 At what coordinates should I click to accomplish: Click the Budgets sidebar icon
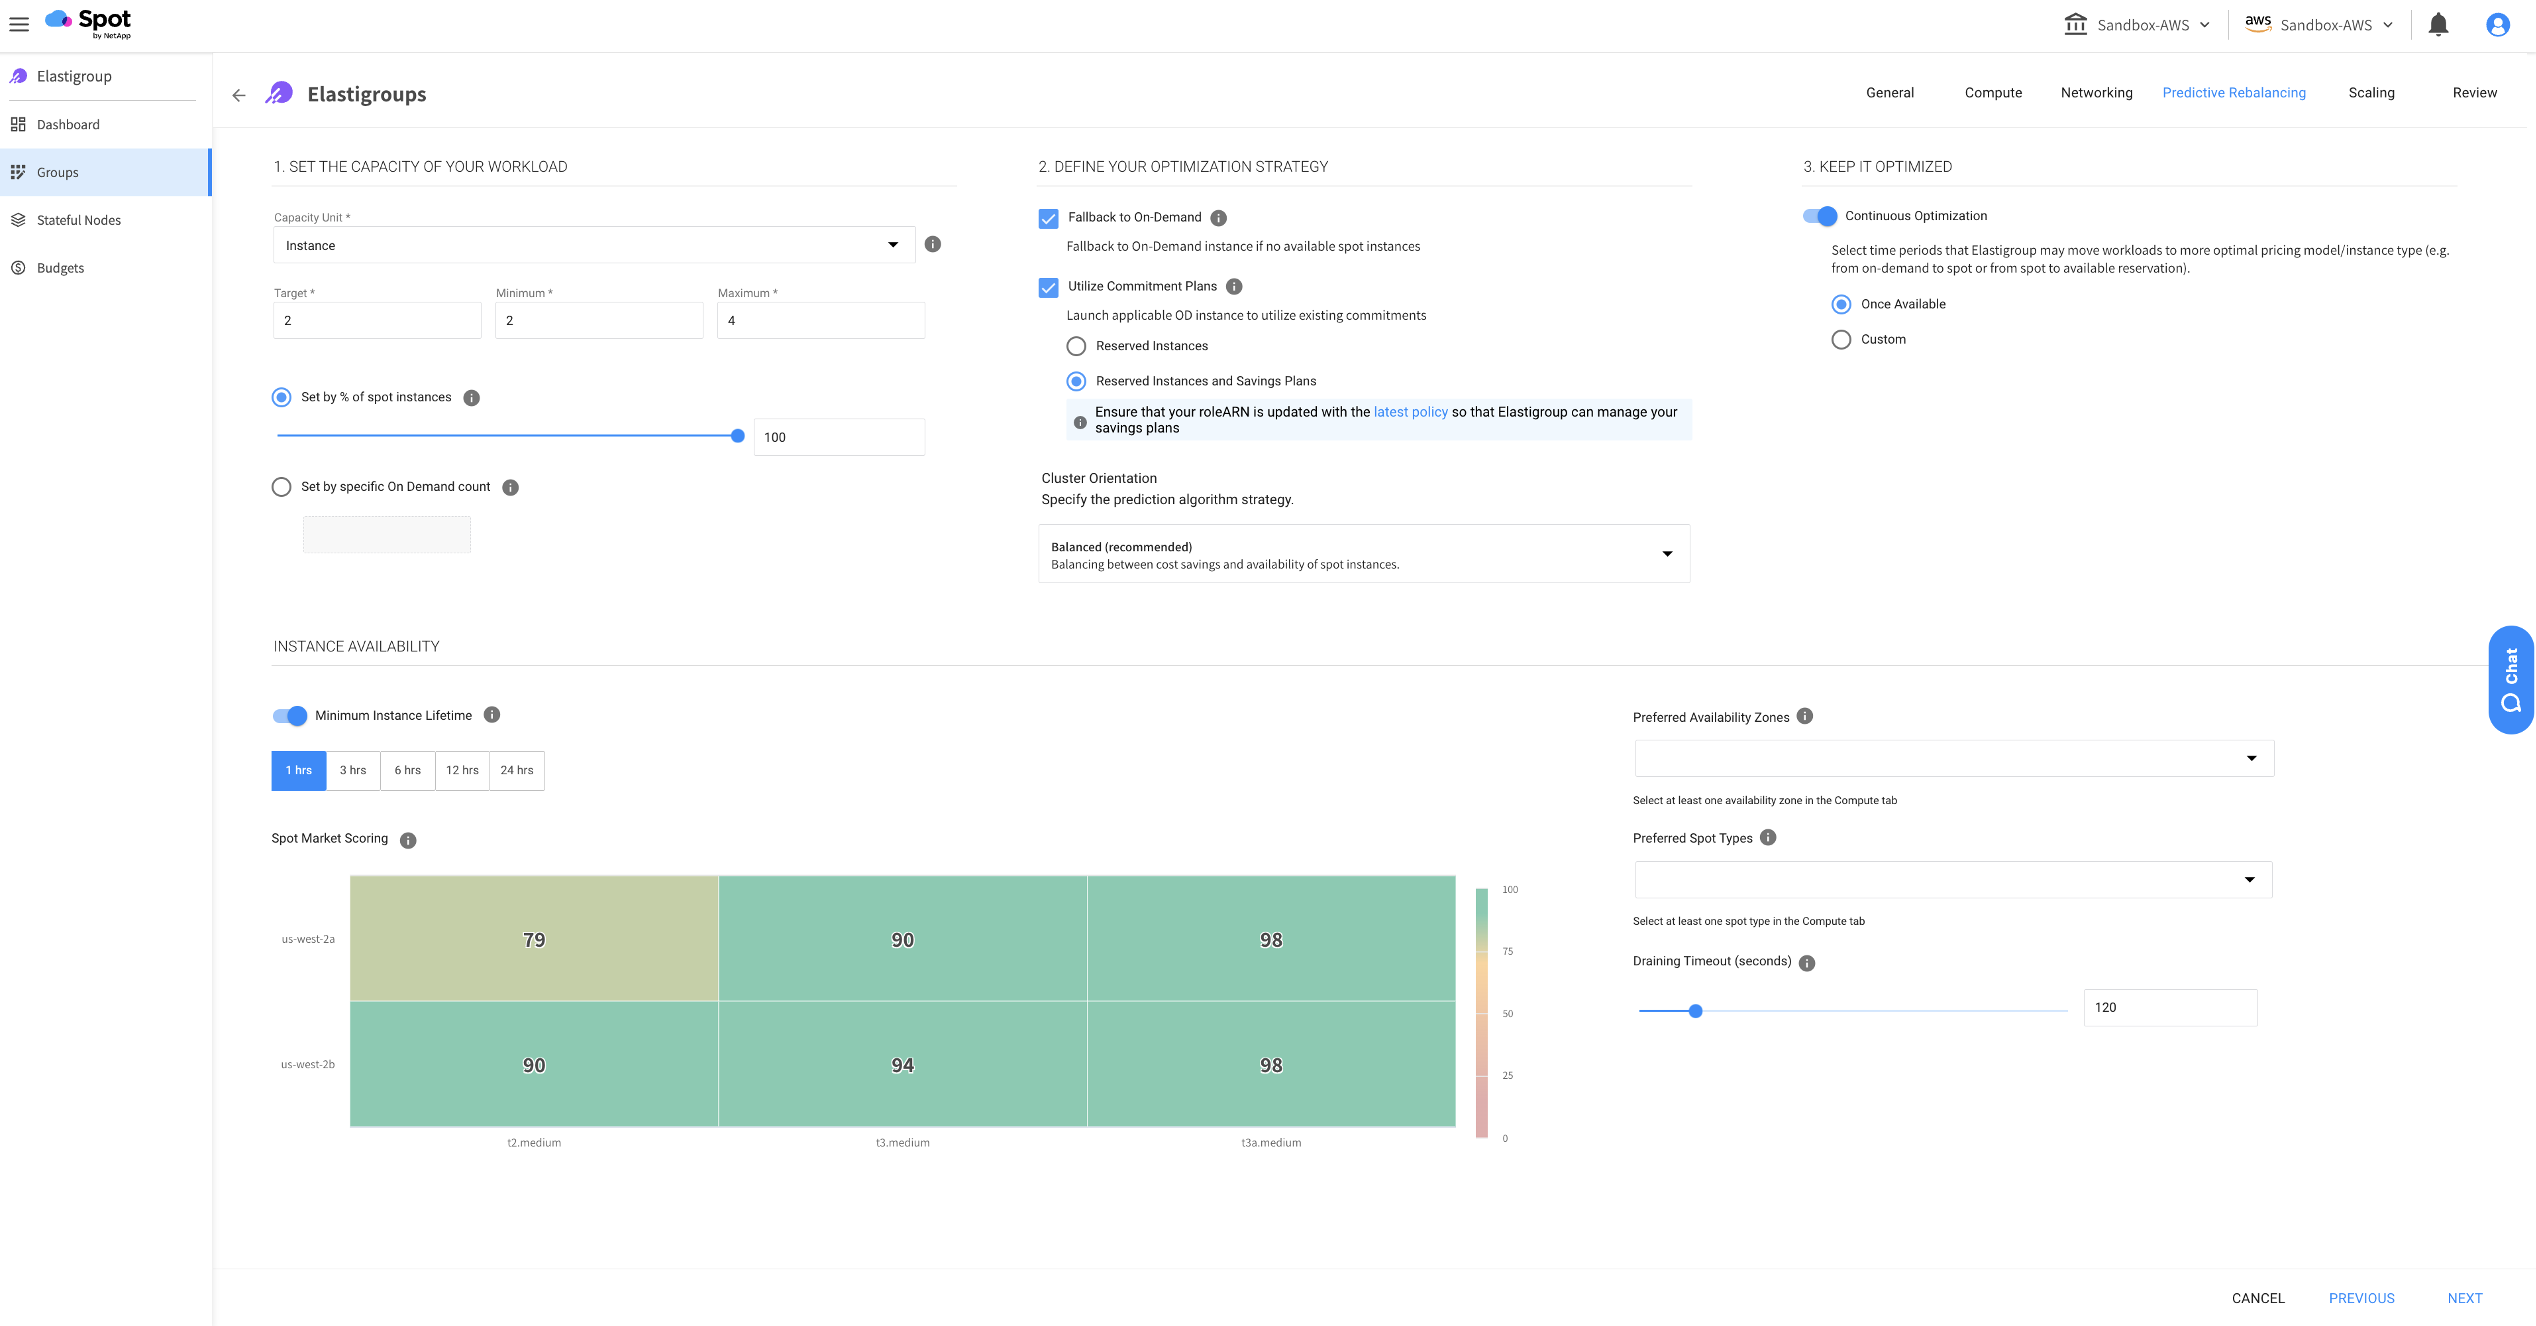click(x=20, y=268)
